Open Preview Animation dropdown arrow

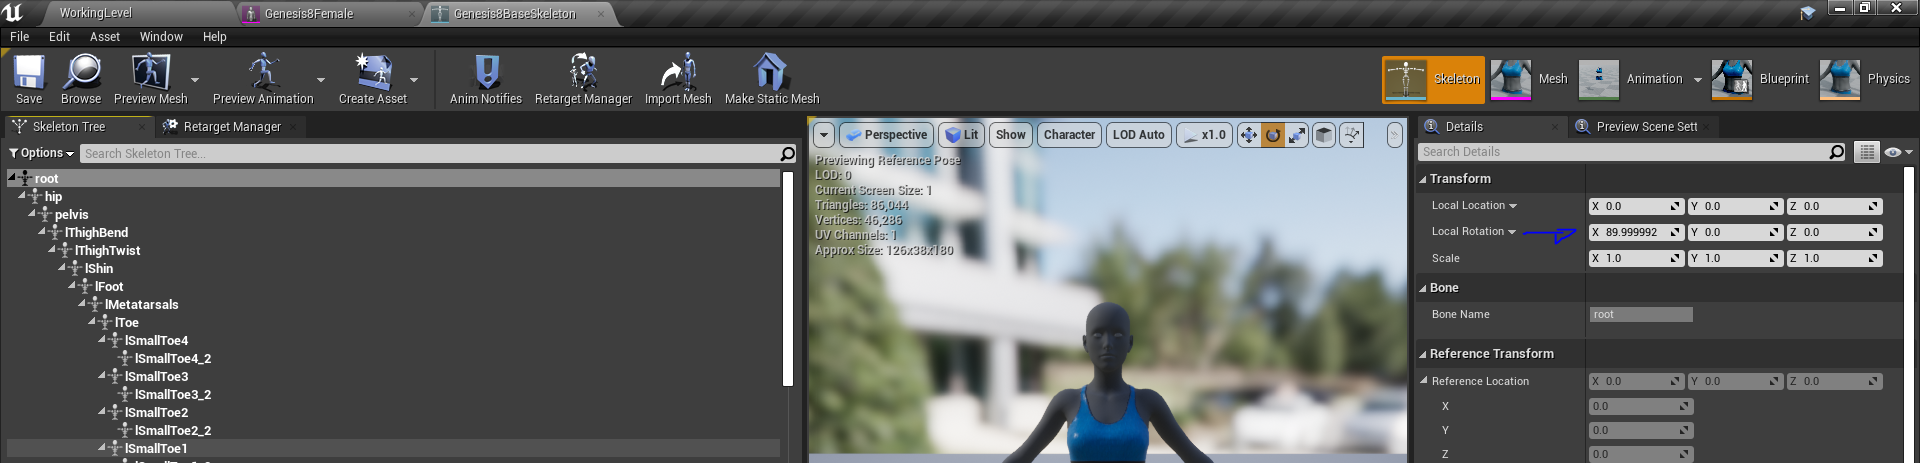[x=321, y=80]
